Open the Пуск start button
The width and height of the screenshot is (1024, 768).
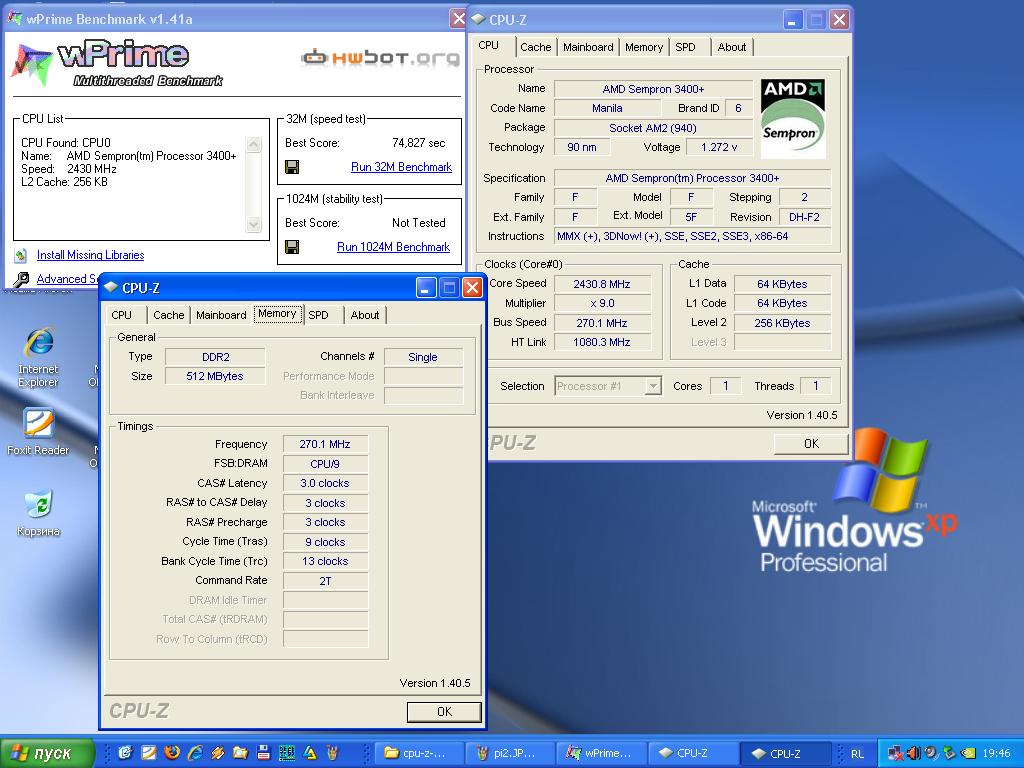pos(46,753)
